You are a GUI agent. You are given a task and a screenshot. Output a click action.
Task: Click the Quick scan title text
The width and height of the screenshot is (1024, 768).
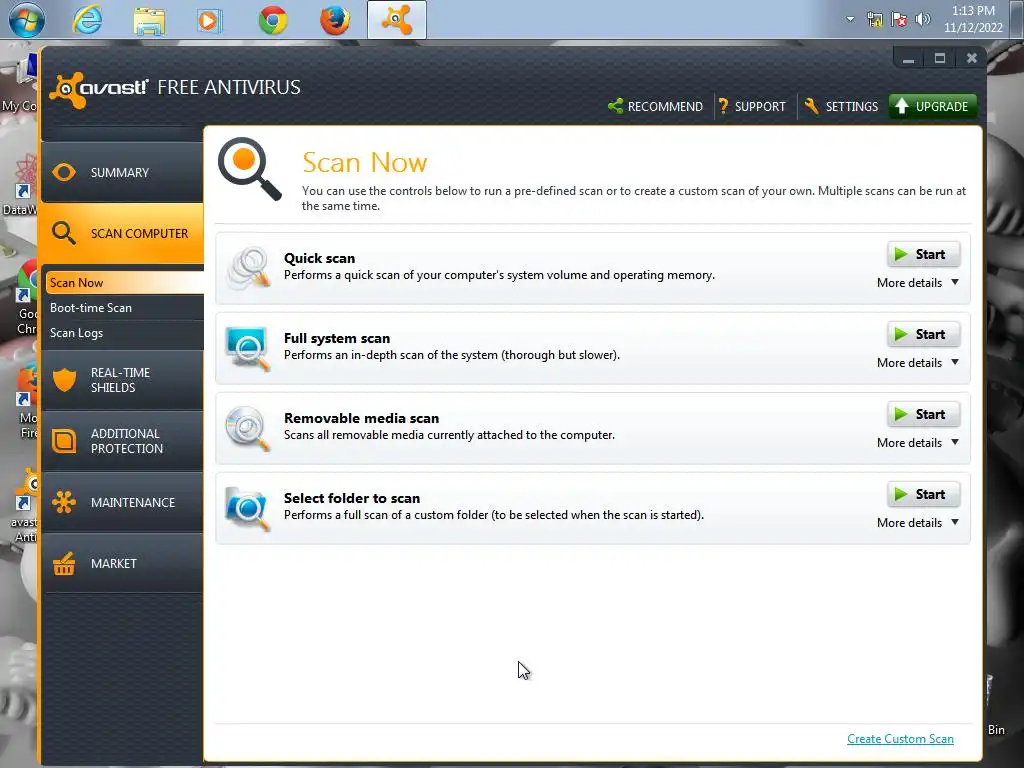pyautogui.click(x=319, y=258)
